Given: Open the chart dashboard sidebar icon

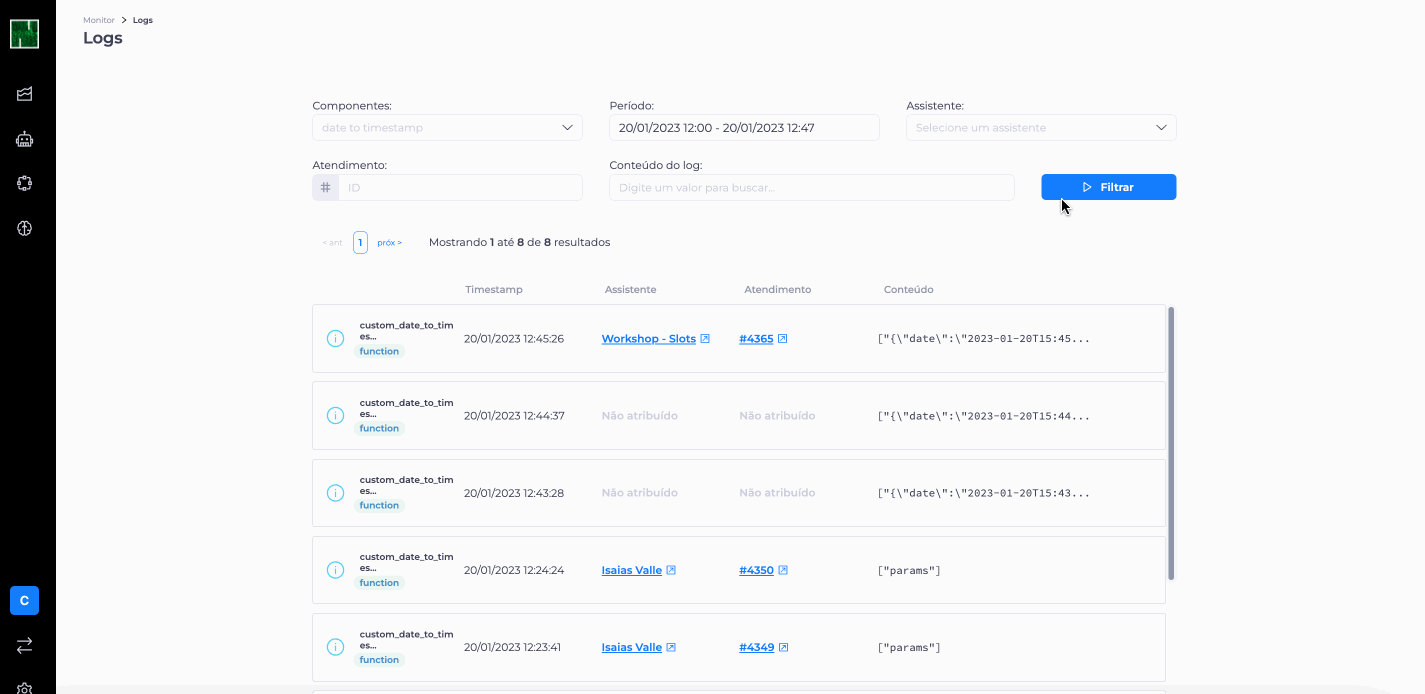Looking at the screenshot, I should tap(25, 94).
